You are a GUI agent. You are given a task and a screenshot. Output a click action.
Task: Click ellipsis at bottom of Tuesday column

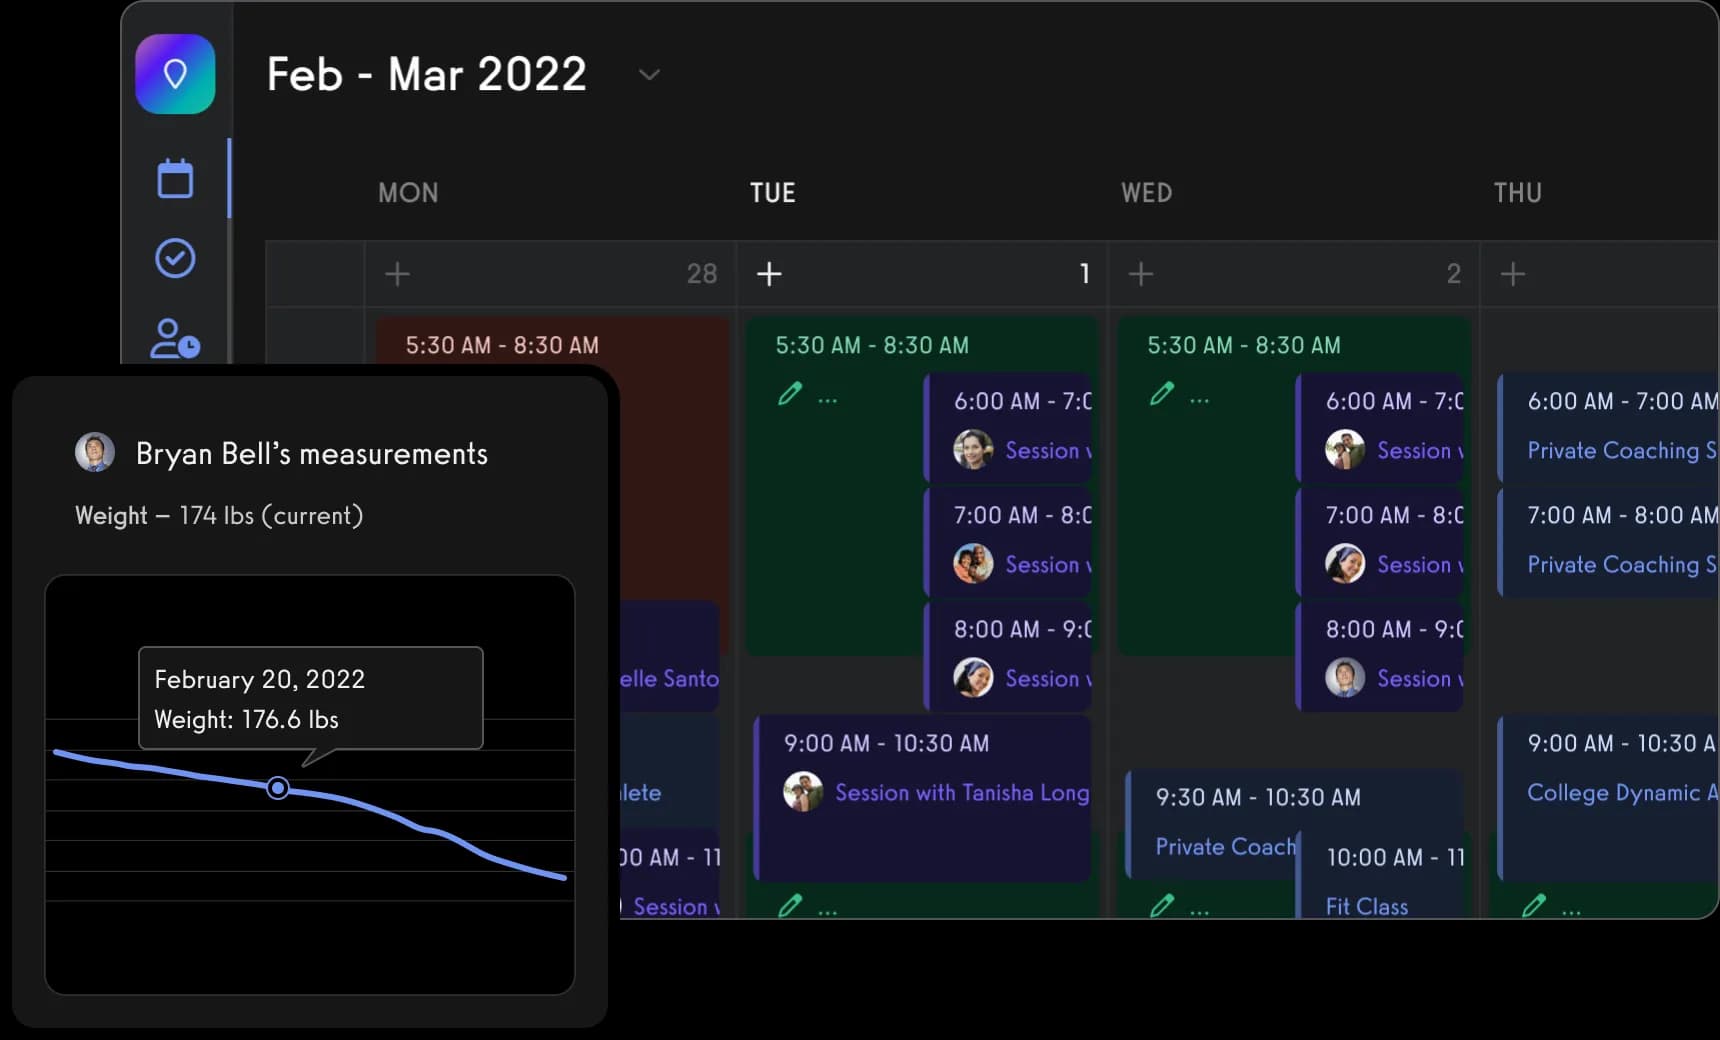tap(827, 911)
